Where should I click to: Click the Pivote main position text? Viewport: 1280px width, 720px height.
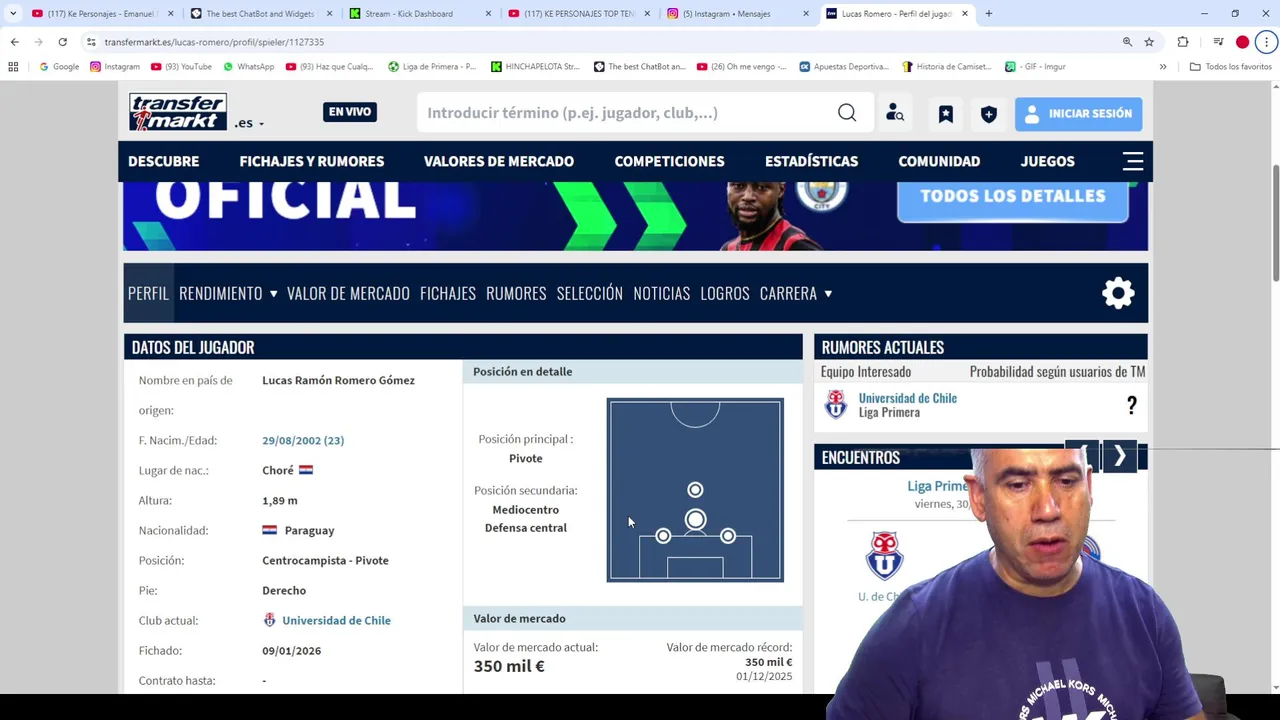(x=525, y=458)
